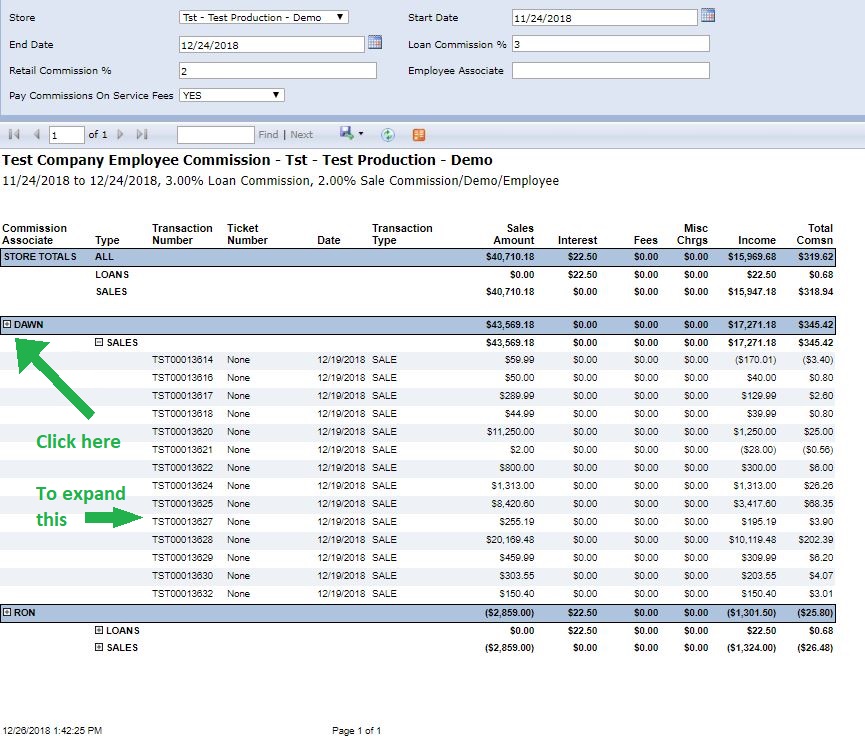Click transaction TST00013632
The height and width of the screenshot is (740, 865).
tap(183, 594)
